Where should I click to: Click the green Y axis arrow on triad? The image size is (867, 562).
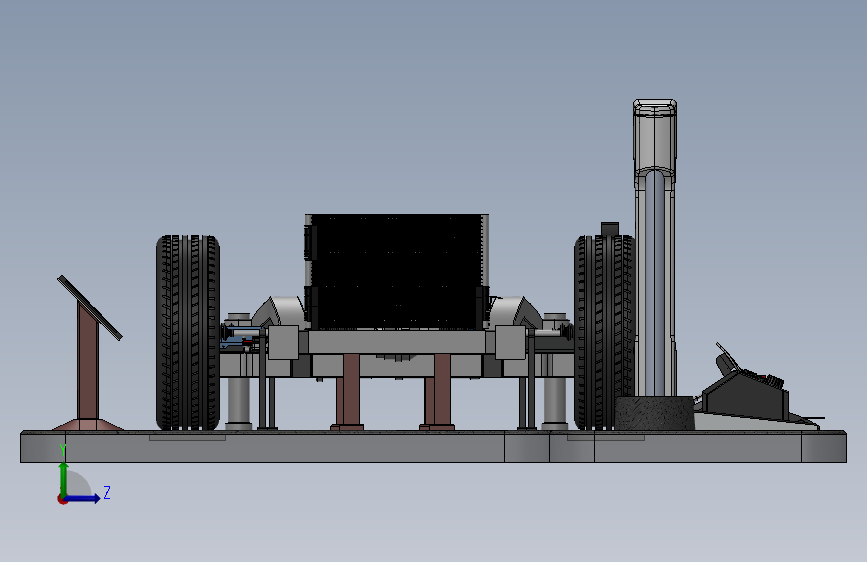[64, 478]
